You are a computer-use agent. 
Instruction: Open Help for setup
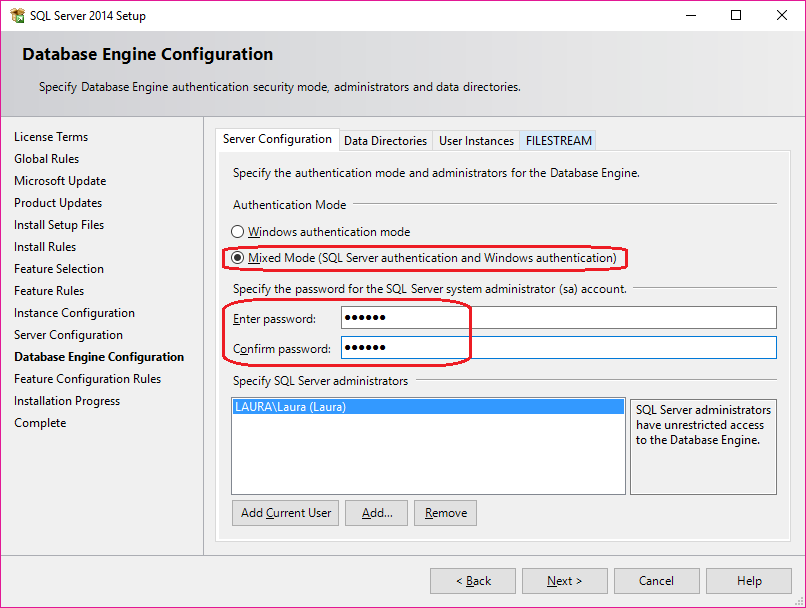[x=749, y=581]
